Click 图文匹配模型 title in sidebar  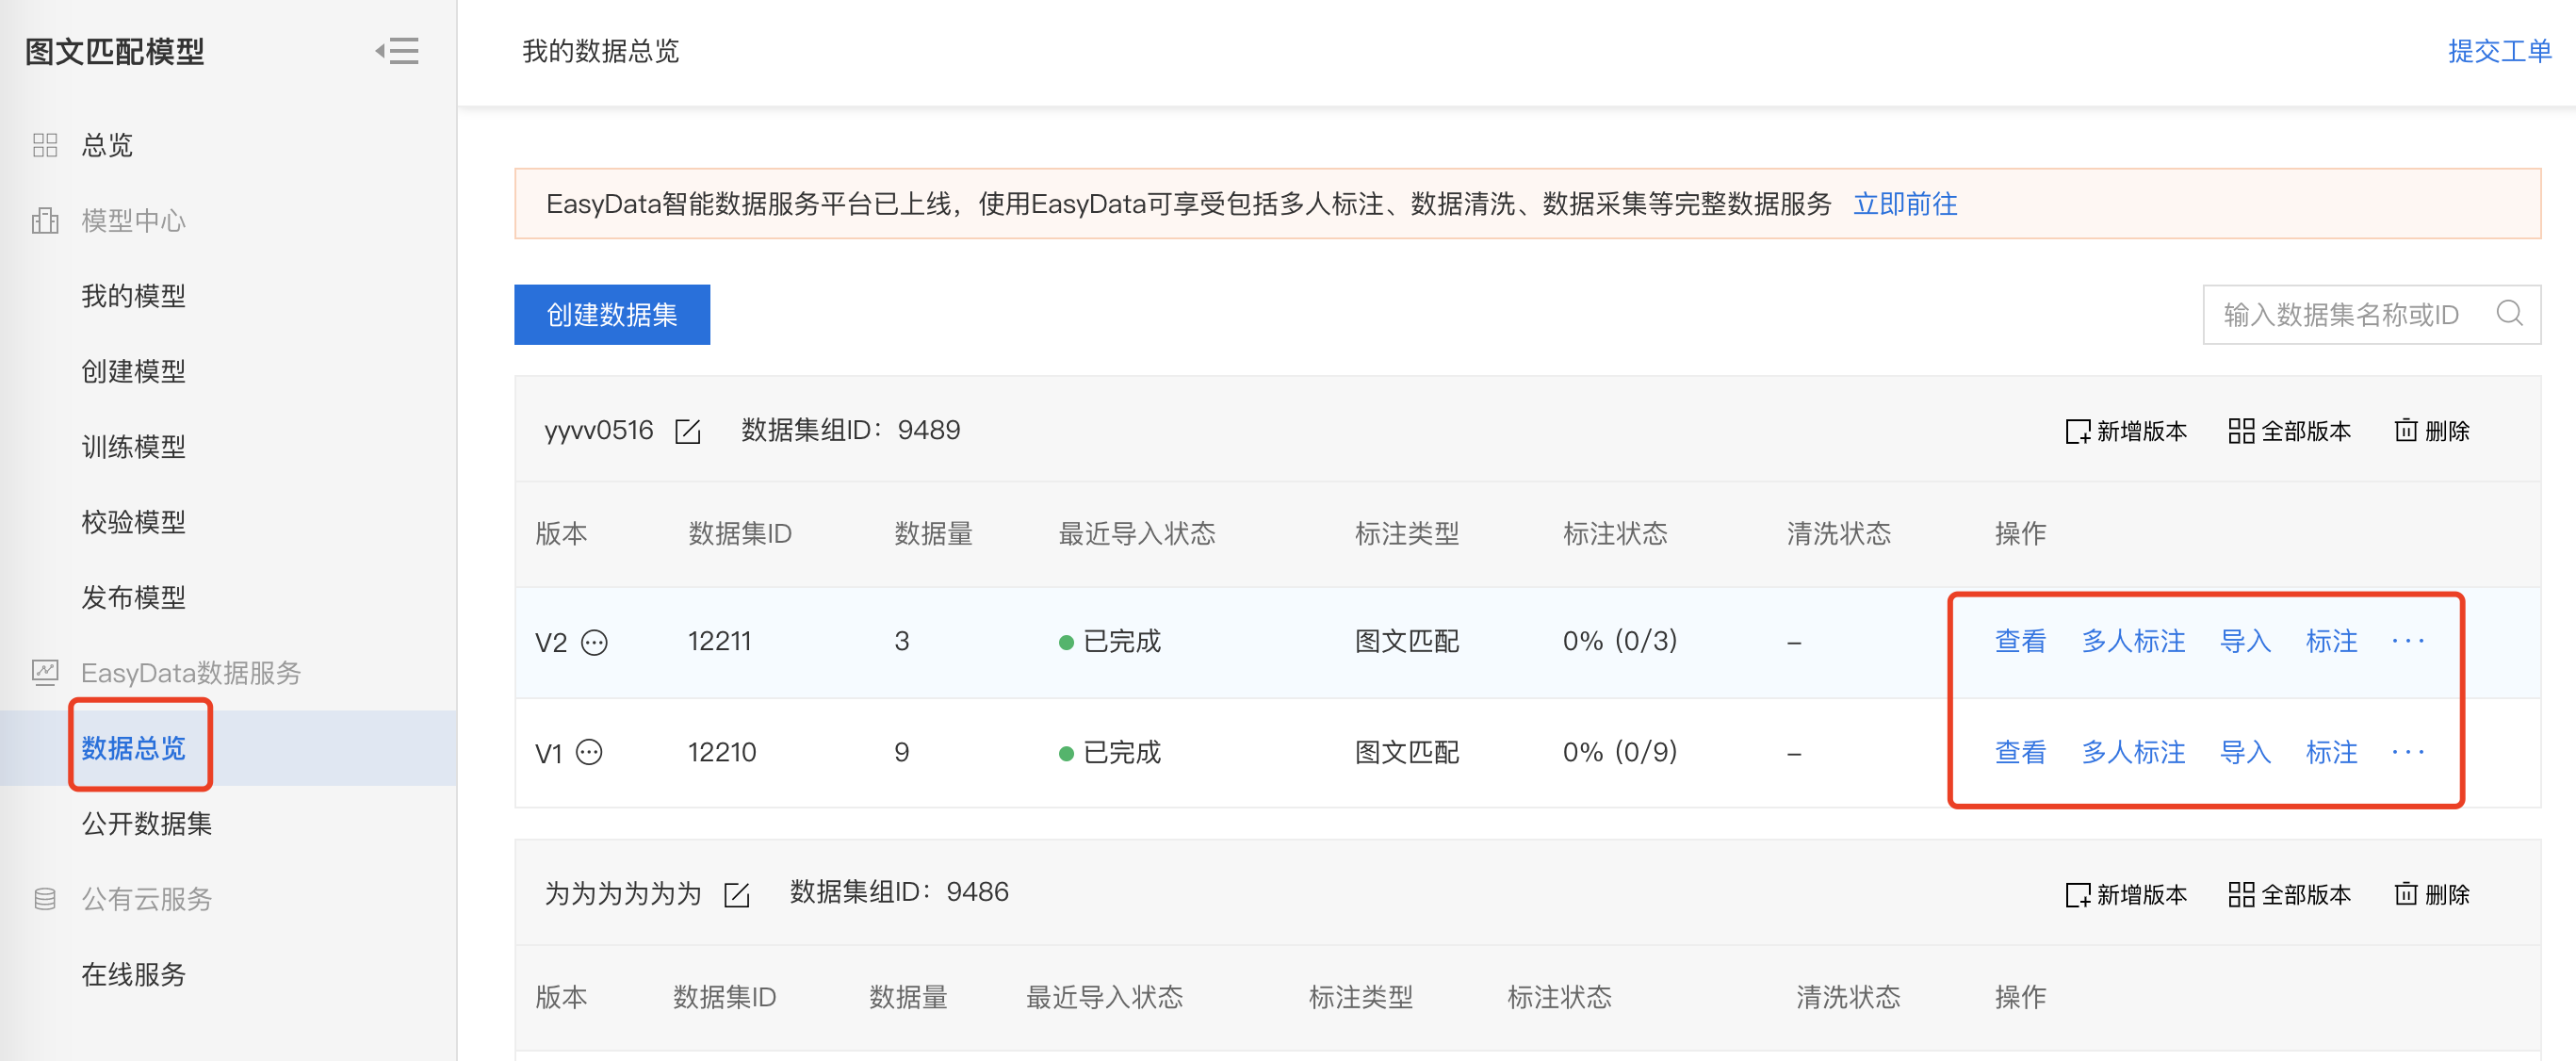[x=114, y=51]
